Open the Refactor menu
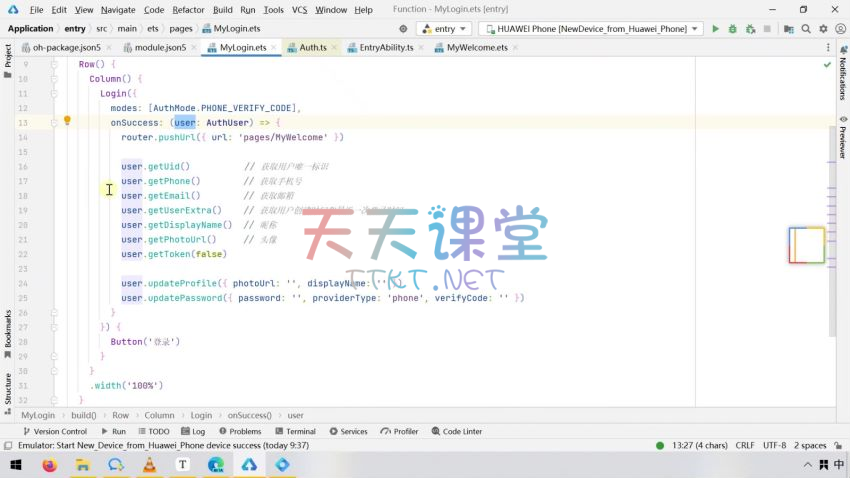The width and height of the screenshot is (850, 478). (188, 10)
